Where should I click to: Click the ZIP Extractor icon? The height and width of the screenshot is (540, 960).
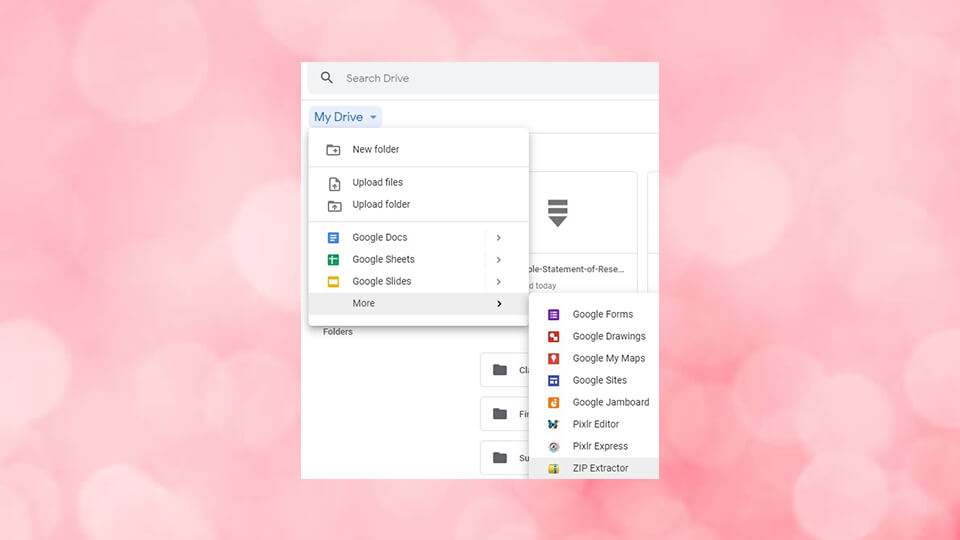coord(553,469)
